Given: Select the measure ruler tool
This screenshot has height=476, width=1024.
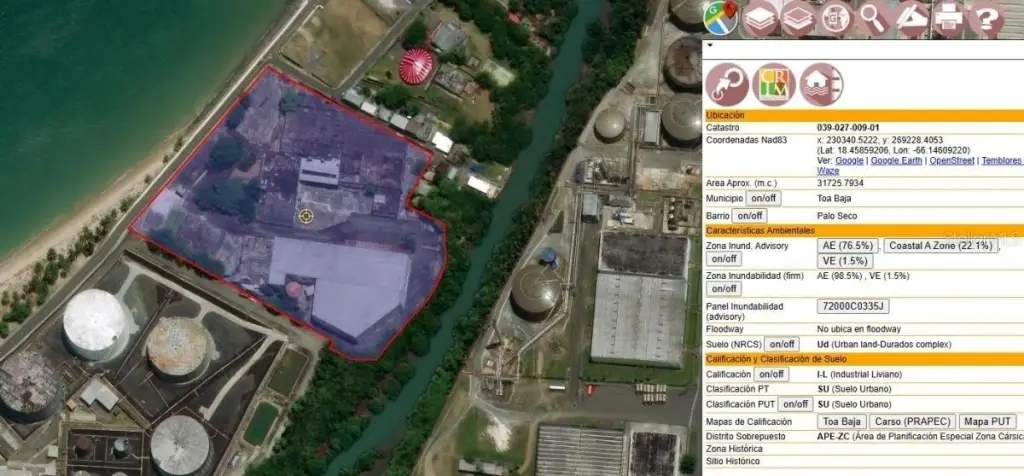Looking at the screenshot, I should click(912, 18).
